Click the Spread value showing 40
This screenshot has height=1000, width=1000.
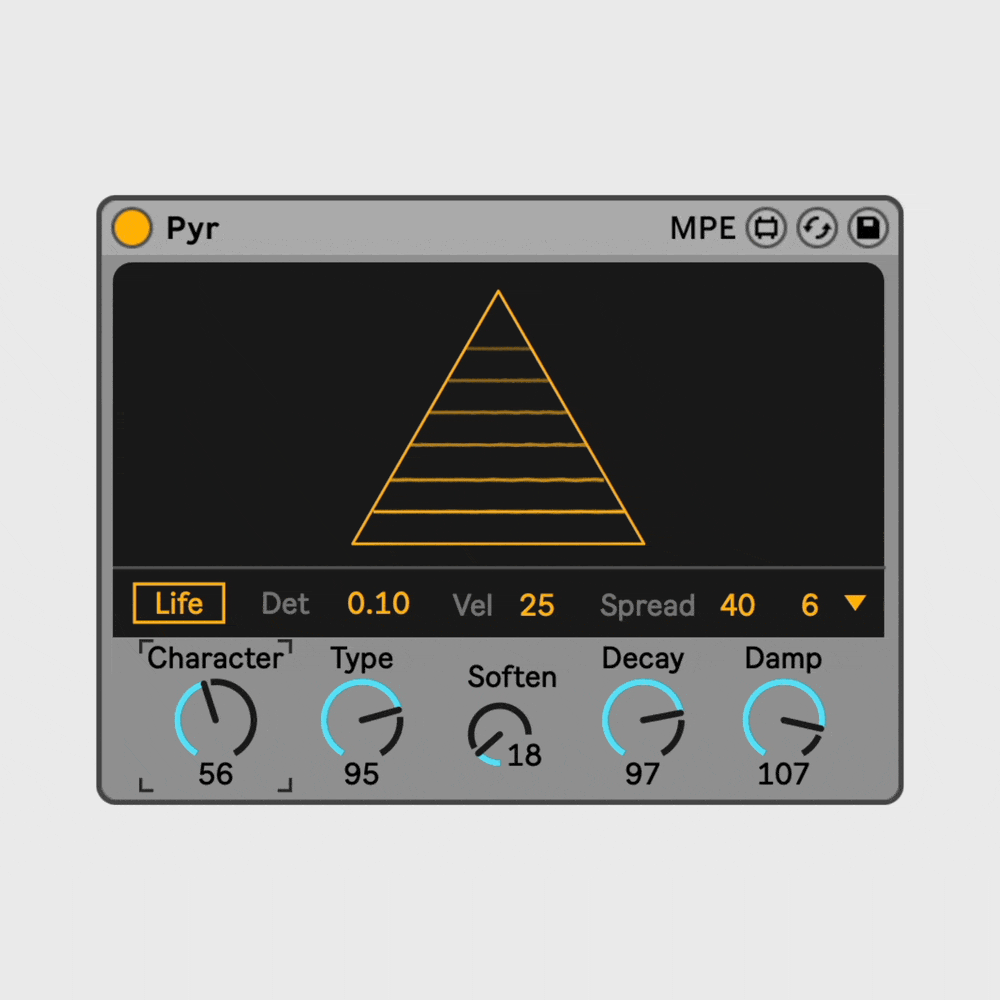(738, 604)
